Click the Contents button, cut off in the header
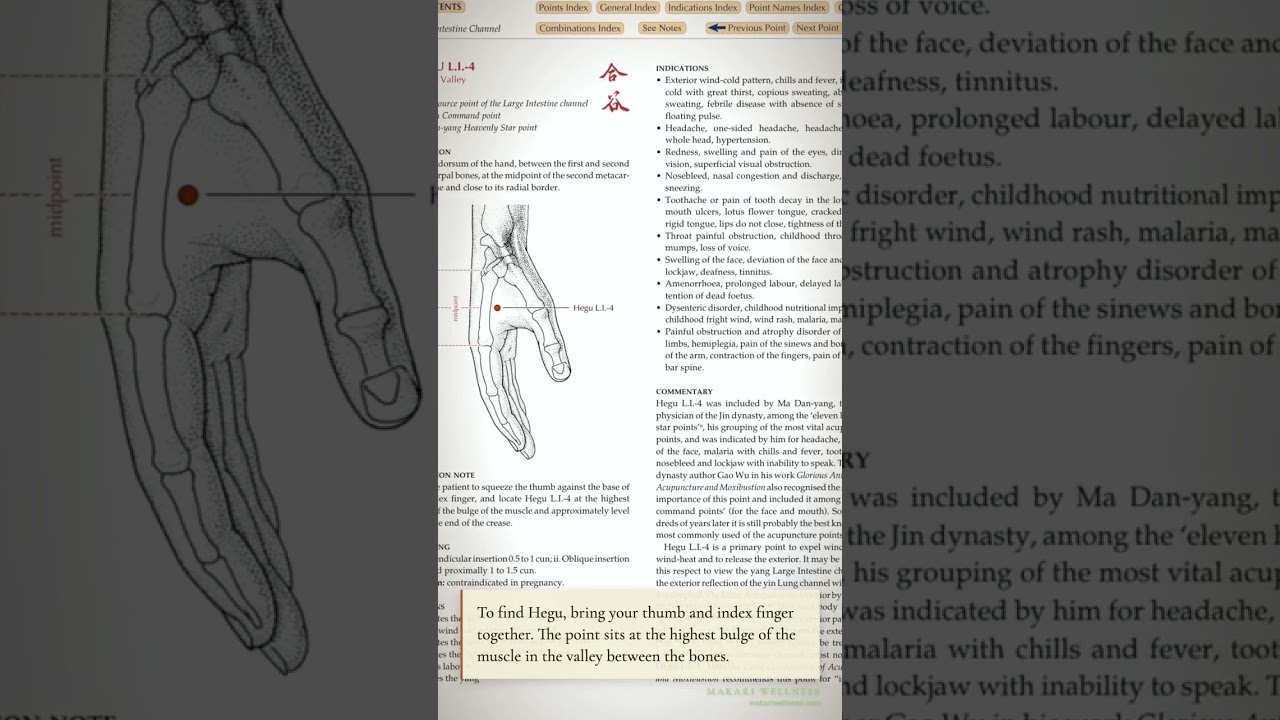This screenshot has width=1280, height=720. pyautogui.click(x=451, y=7)
